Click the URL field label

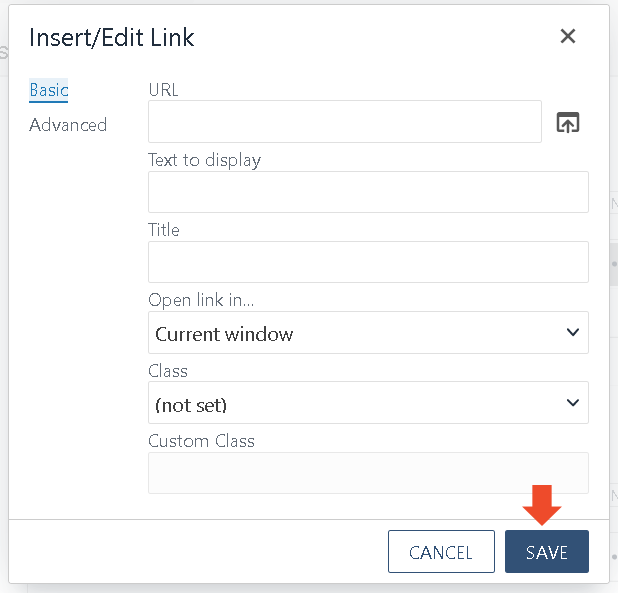pos(163,90)
